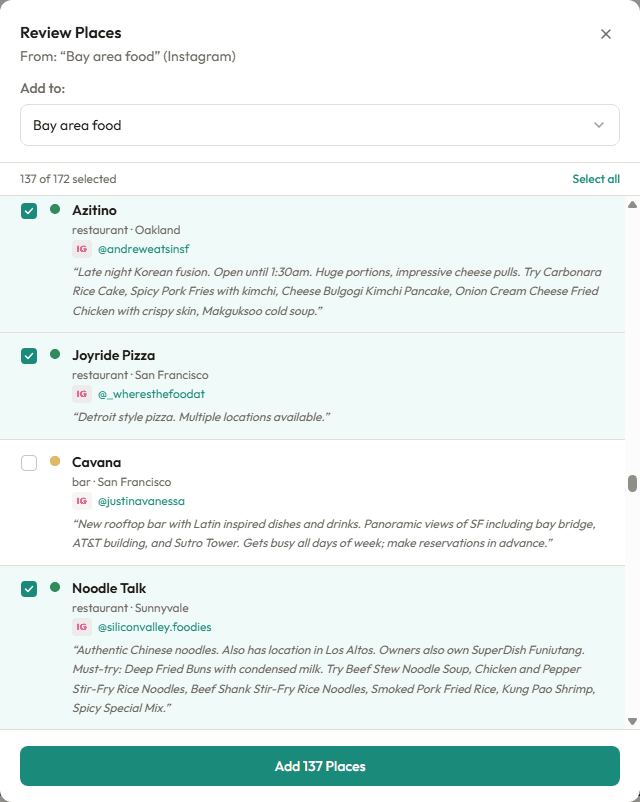Image resolution: width=640 pixels, height=802 pixels.
Task: Click the @siliconvalley.foodies handle
Action: click(x=155, y=627)
